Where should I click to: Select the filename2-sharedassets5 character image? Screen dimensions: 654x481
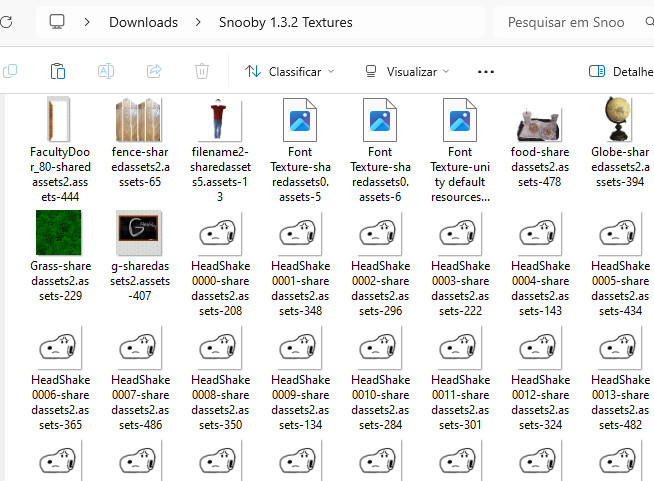(x=219, y=122)
